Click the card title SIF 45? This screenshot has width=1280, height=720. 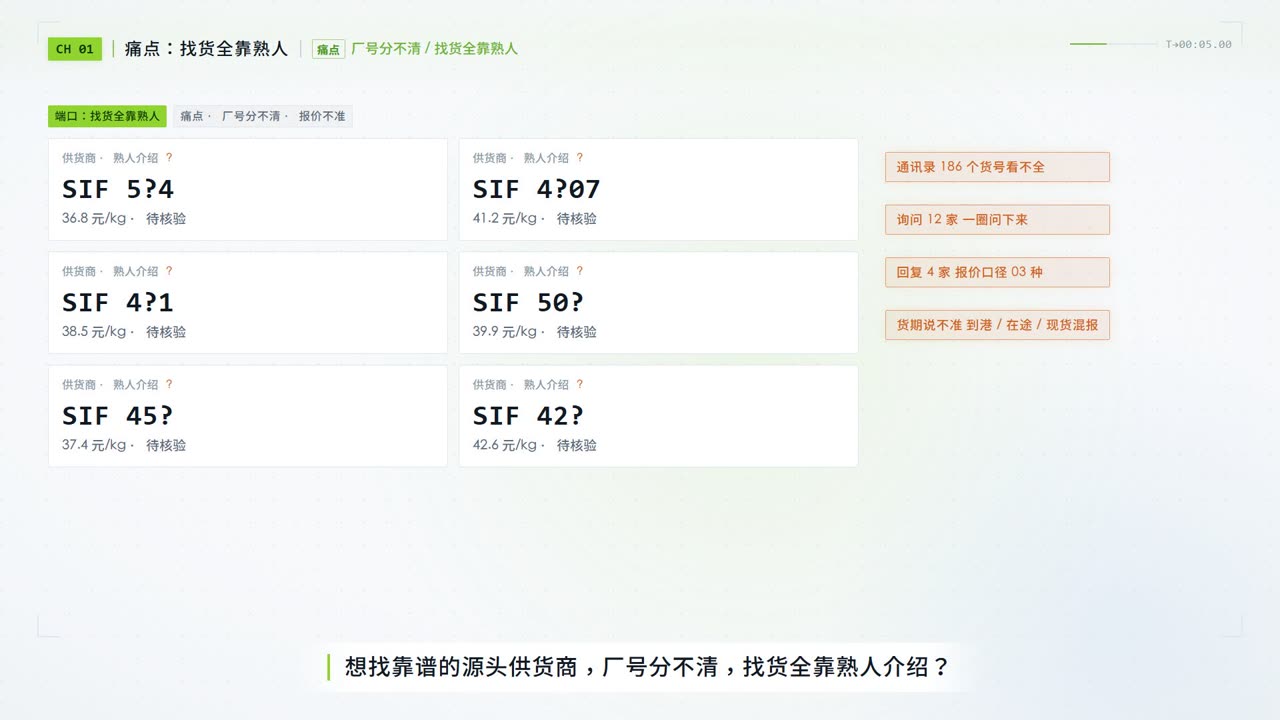tap(118, 415)
